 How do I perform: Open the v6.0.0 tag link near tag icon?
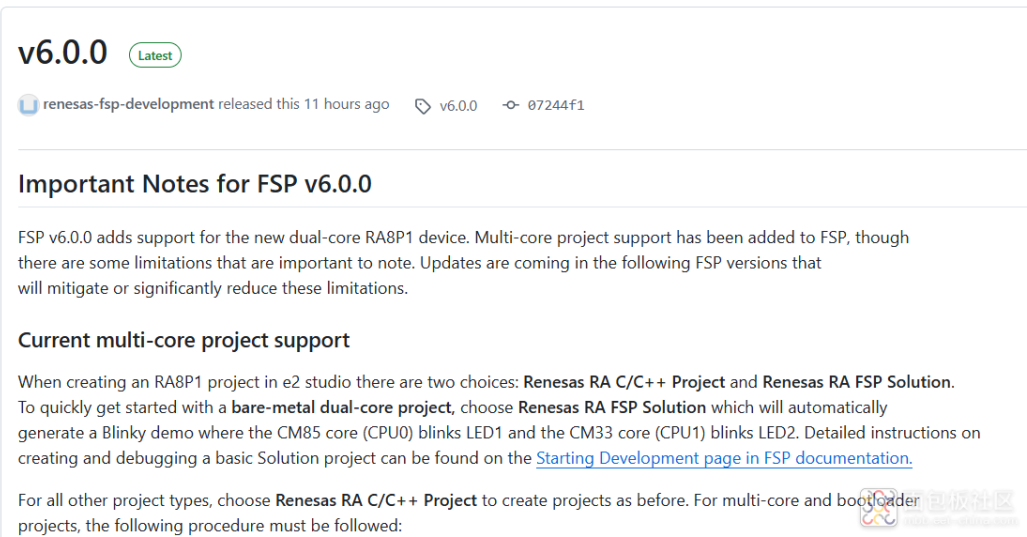coord(458,105)
